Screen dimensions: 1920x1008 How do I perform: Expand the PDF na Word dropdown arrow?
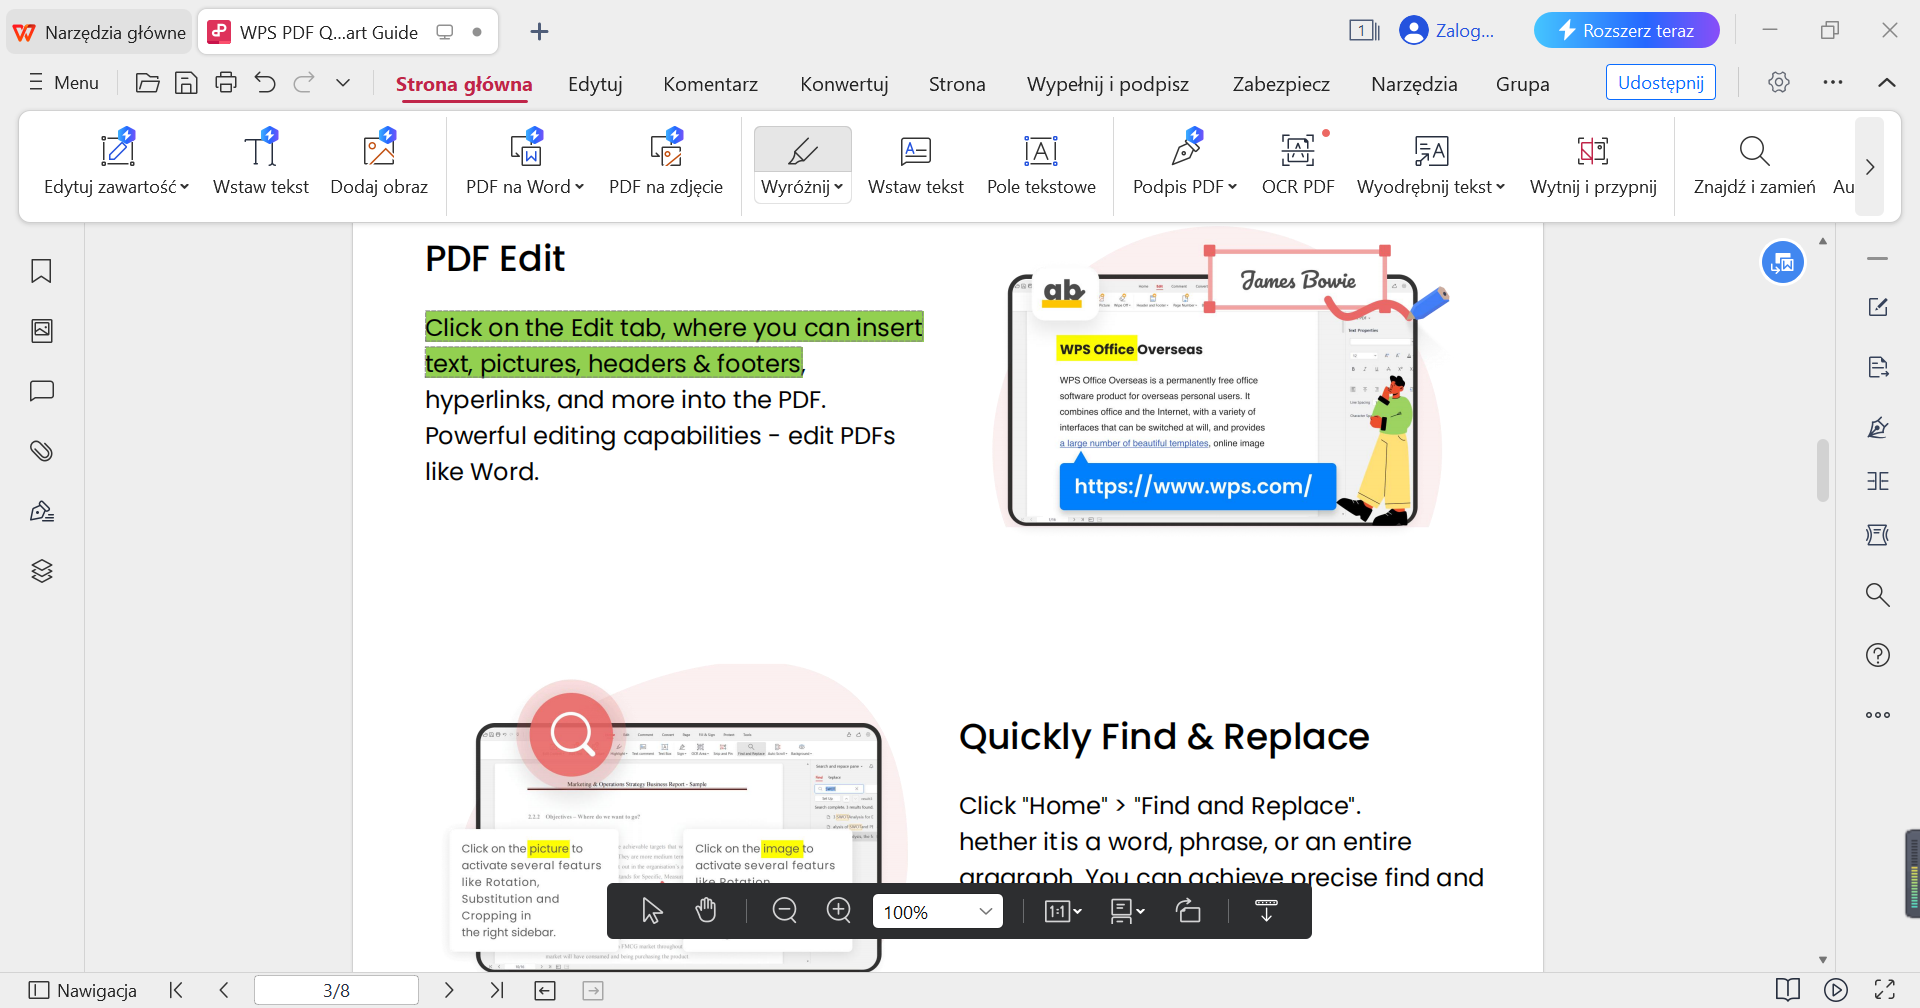[x=580, y=187]
